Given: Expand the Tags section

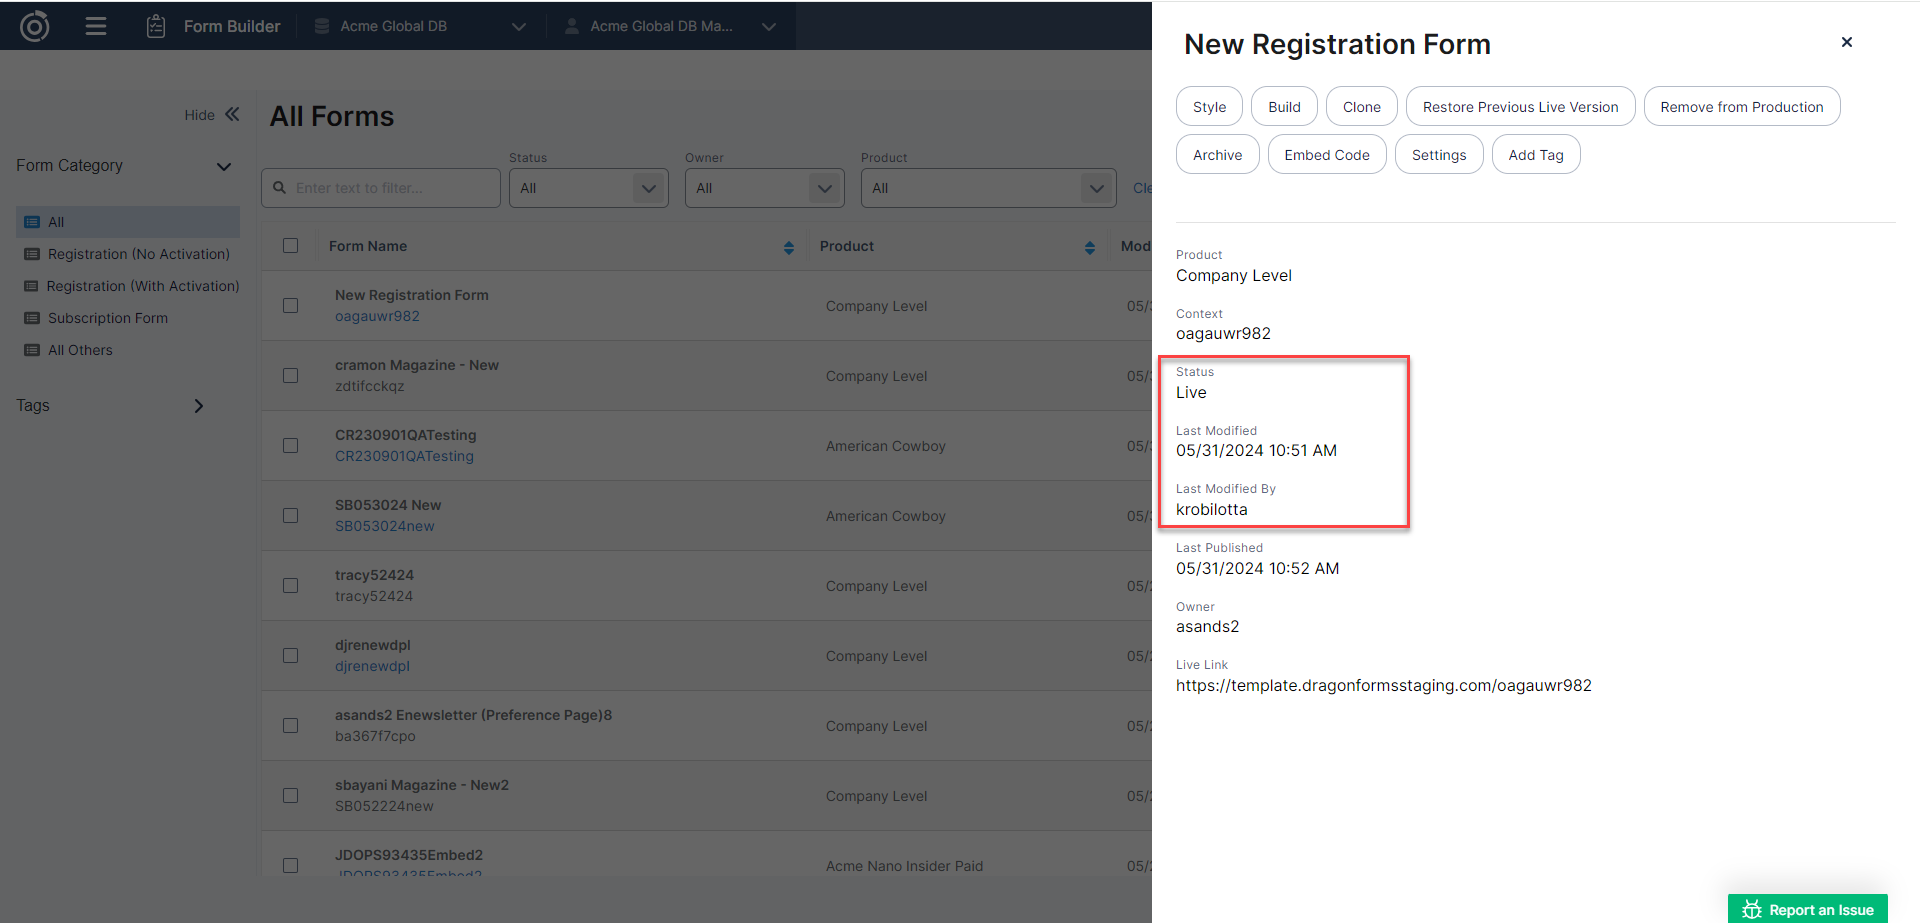Looking at the screenshot, I should click(x=198, y=406).
